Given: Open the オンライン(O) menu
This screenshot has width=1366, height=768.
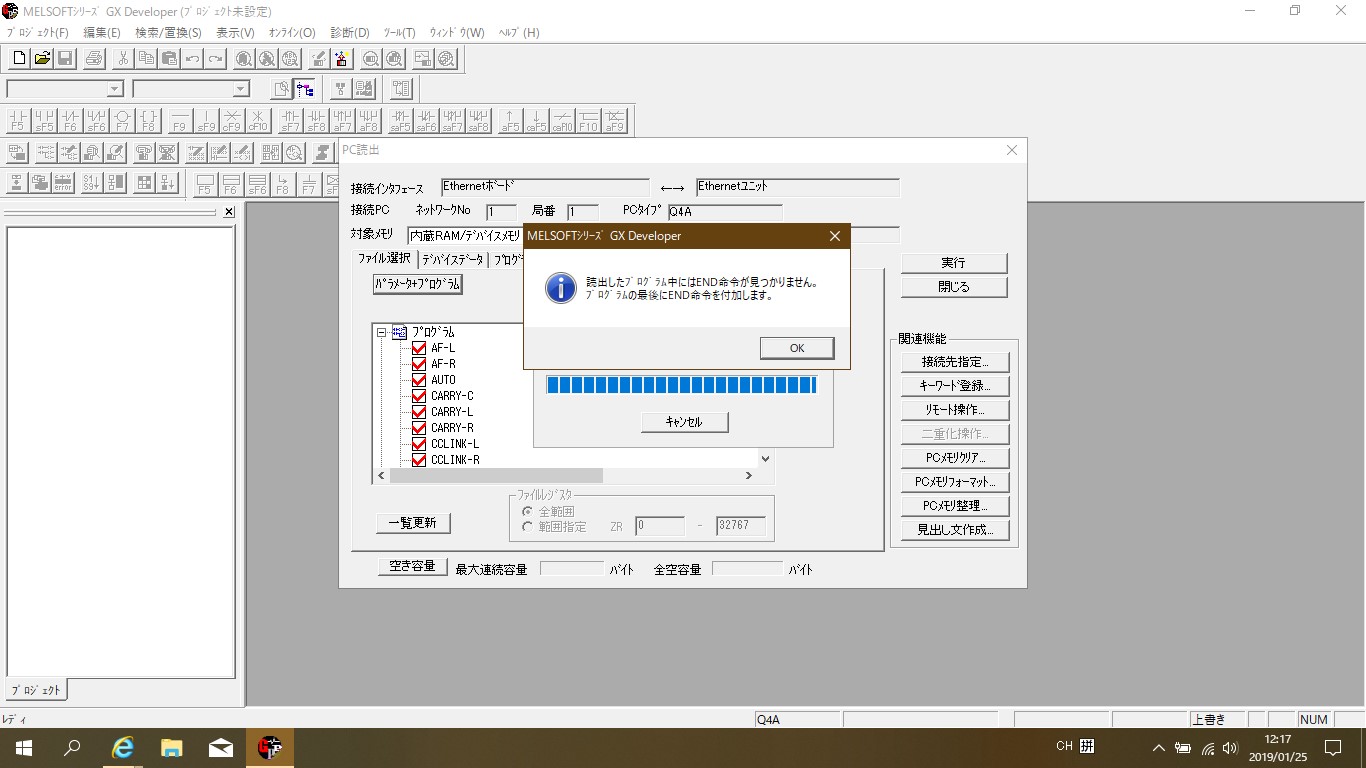Looking at the screenshot, I should point(291,33).
